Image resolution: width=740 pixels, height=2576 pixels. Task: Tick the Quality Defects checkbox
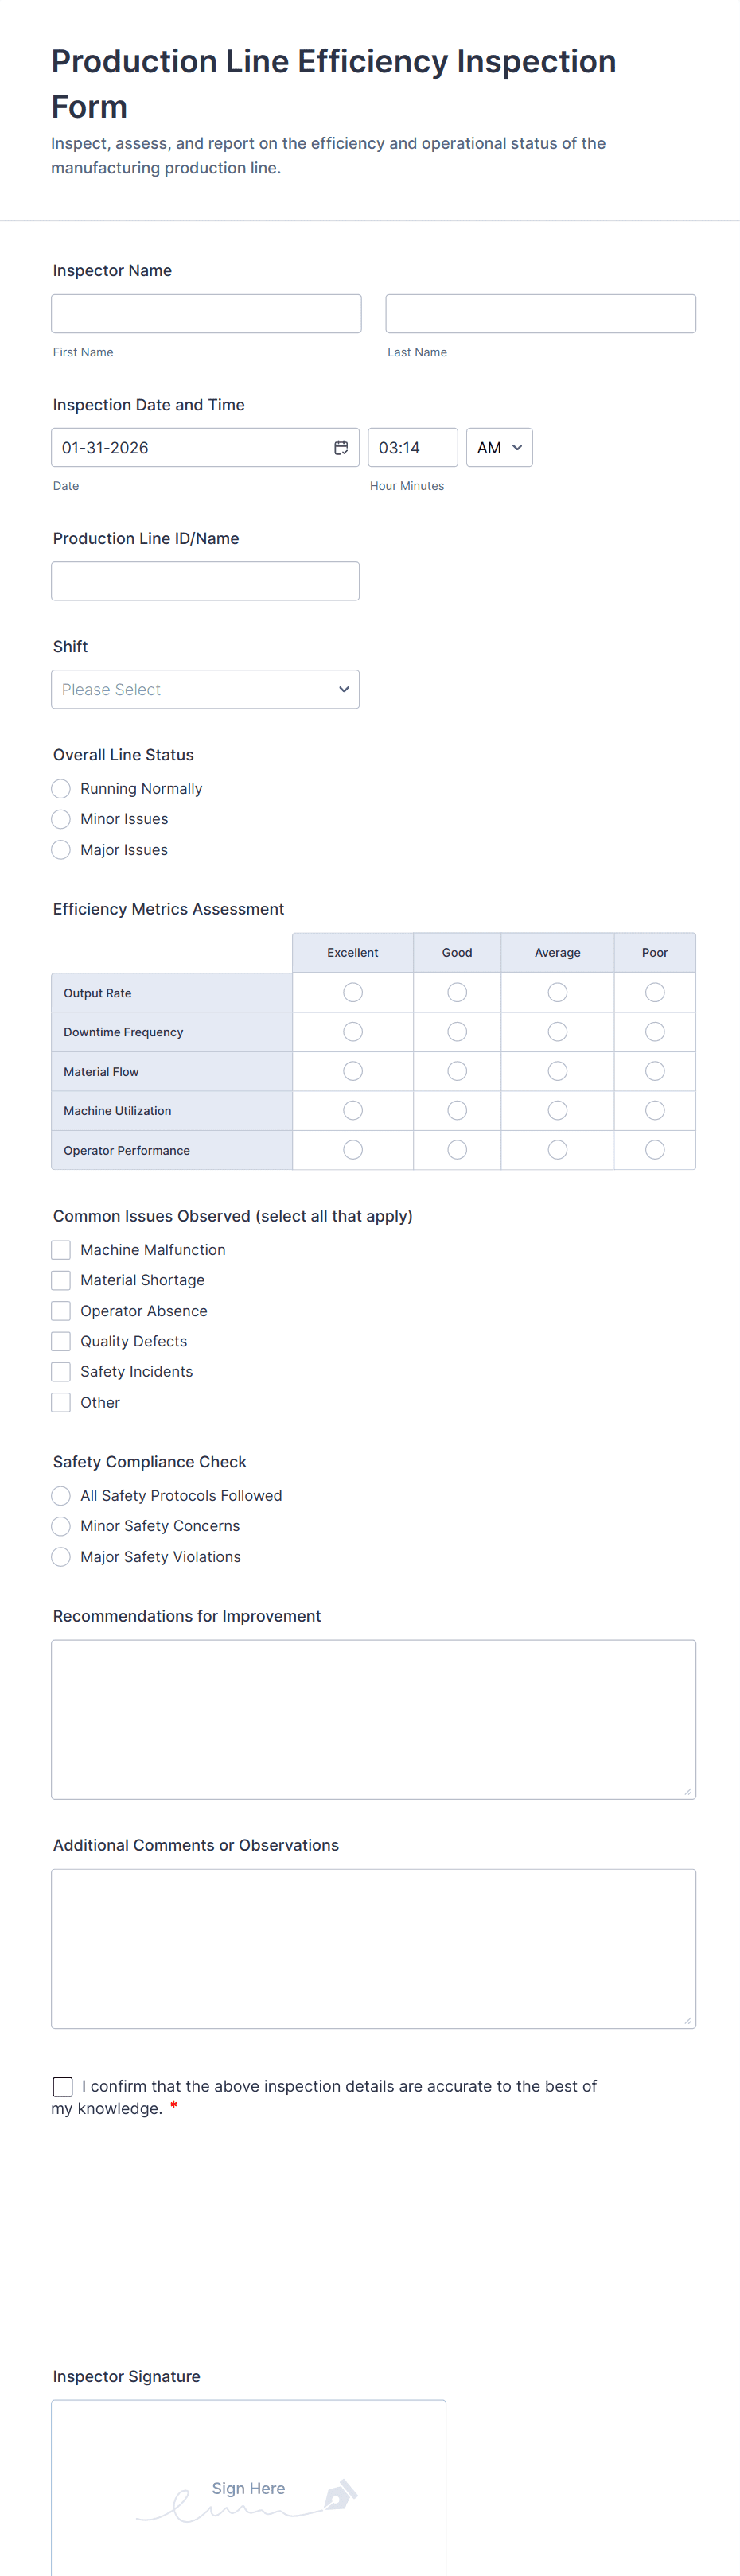[x=61, y=1341]
